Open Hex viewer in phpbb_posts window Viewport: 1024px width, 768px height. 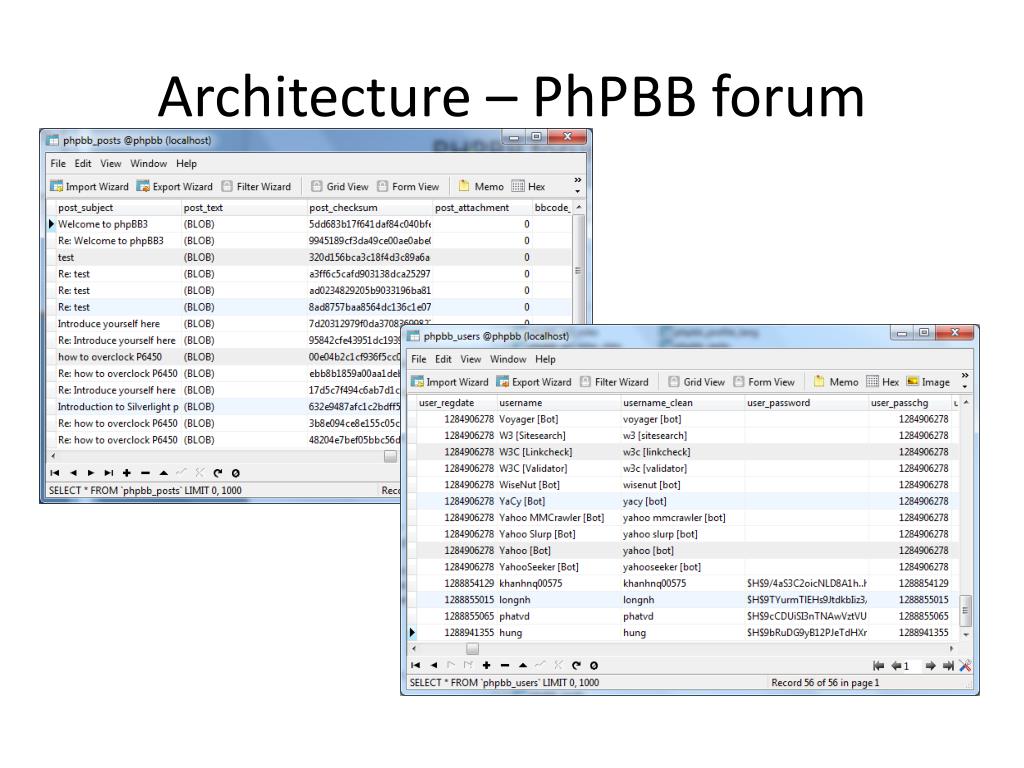click(x=528, y=187)
